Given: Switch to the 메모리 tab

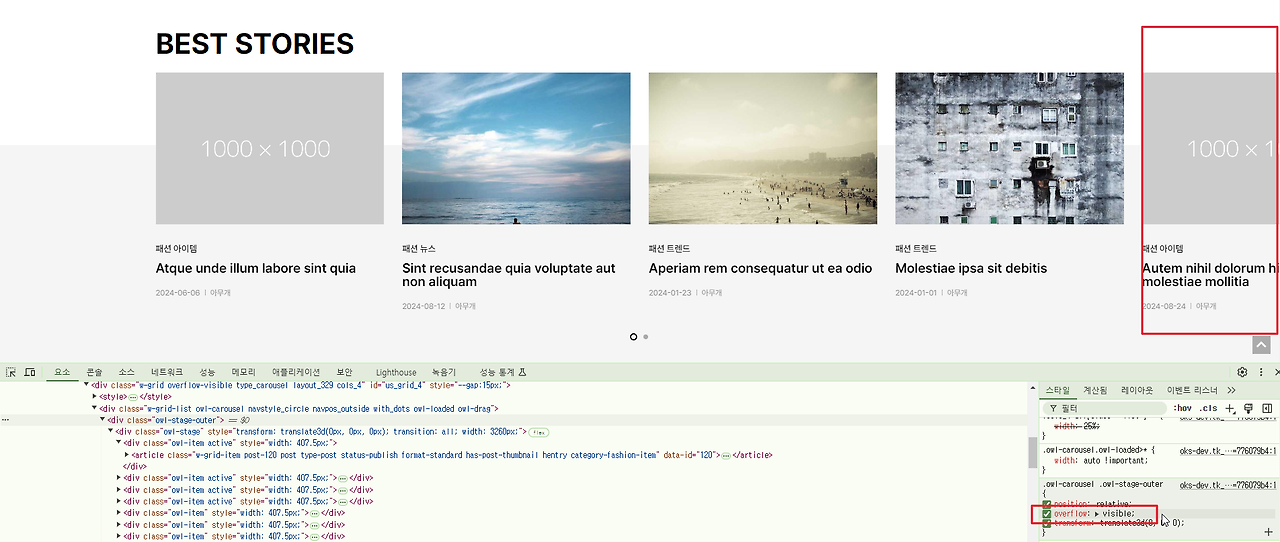Looking at the screenshot, I should point(244,372).
